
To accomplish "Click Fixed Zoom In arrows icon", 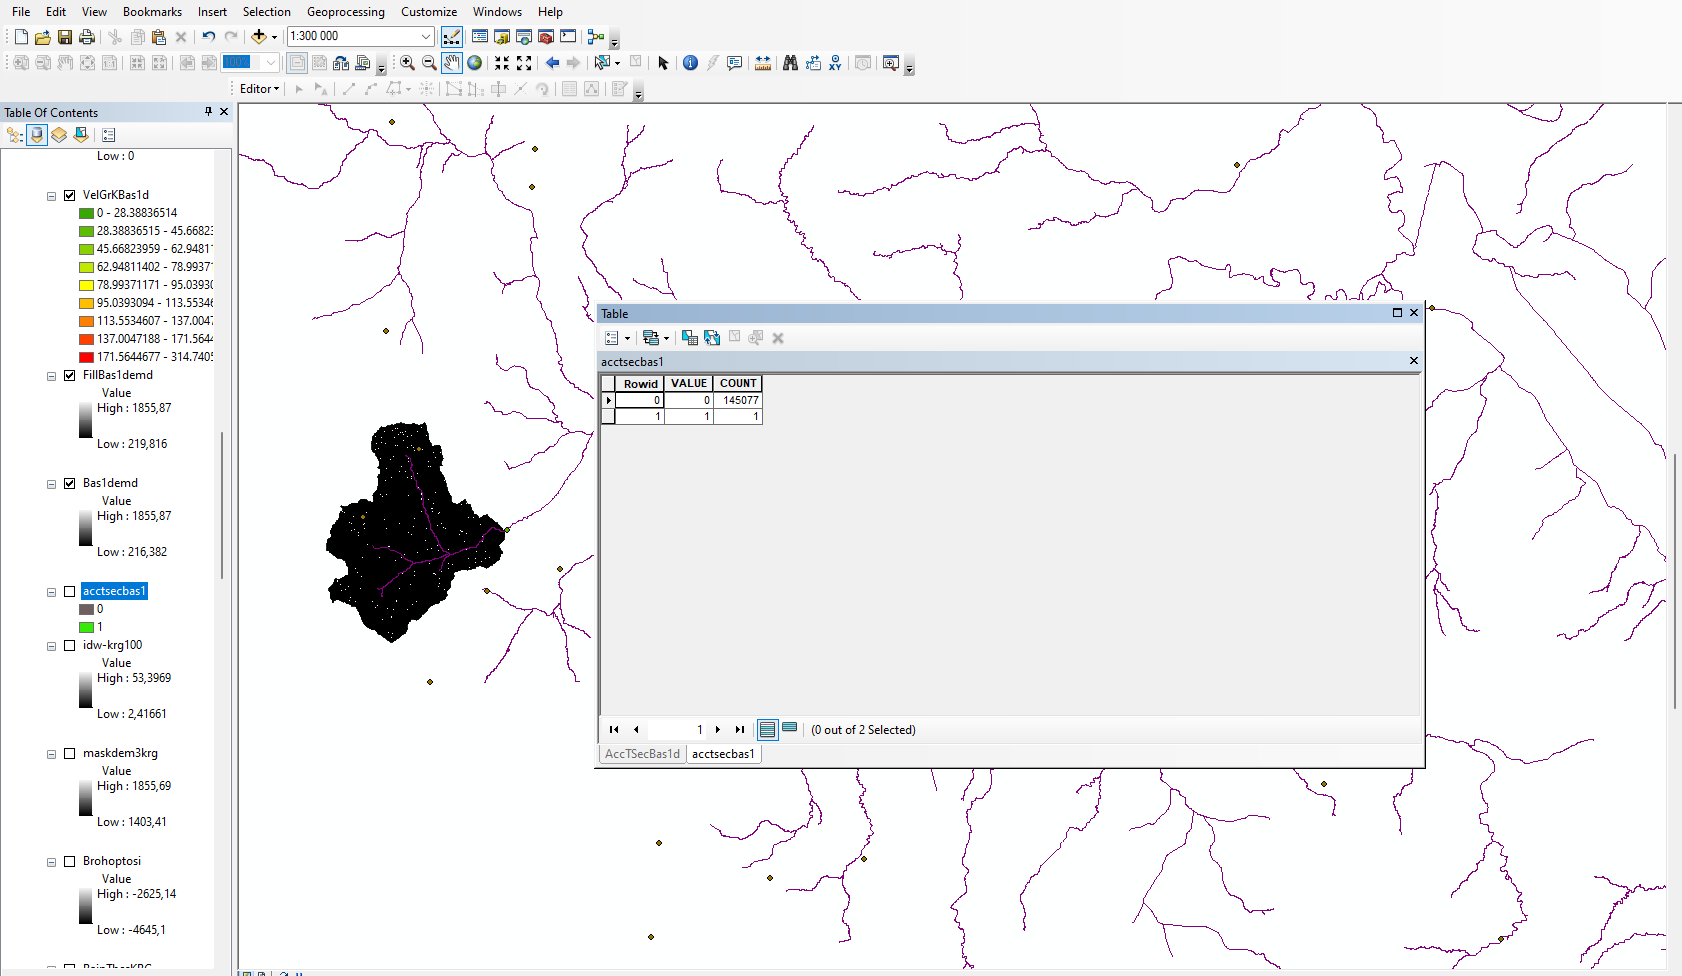I will click(502, 63).
